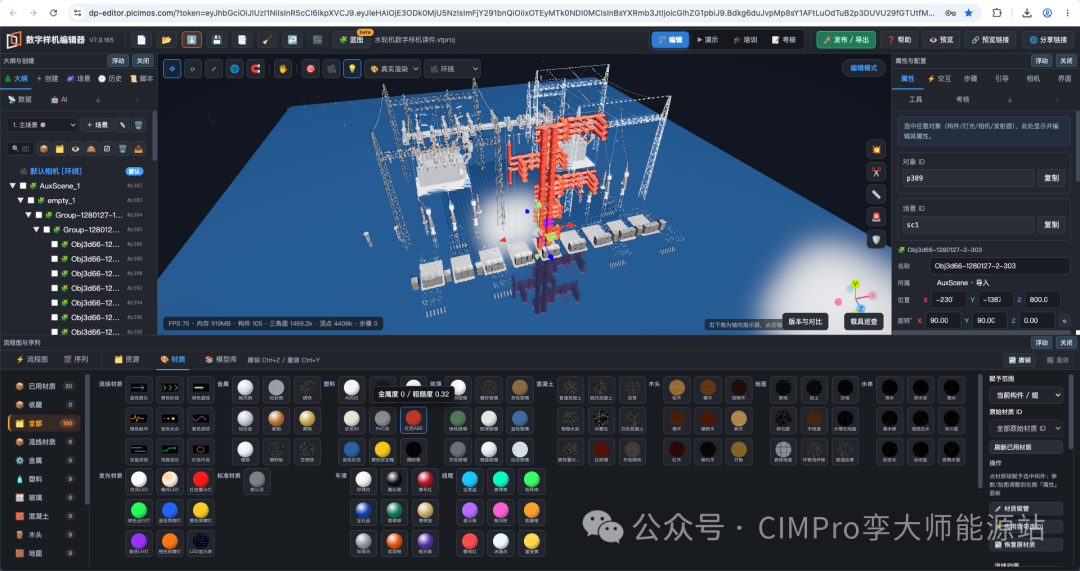This screenshot has width=1080, height=571.
Task: Check the empty_1 checkbox
Action: tap(30, 200)
